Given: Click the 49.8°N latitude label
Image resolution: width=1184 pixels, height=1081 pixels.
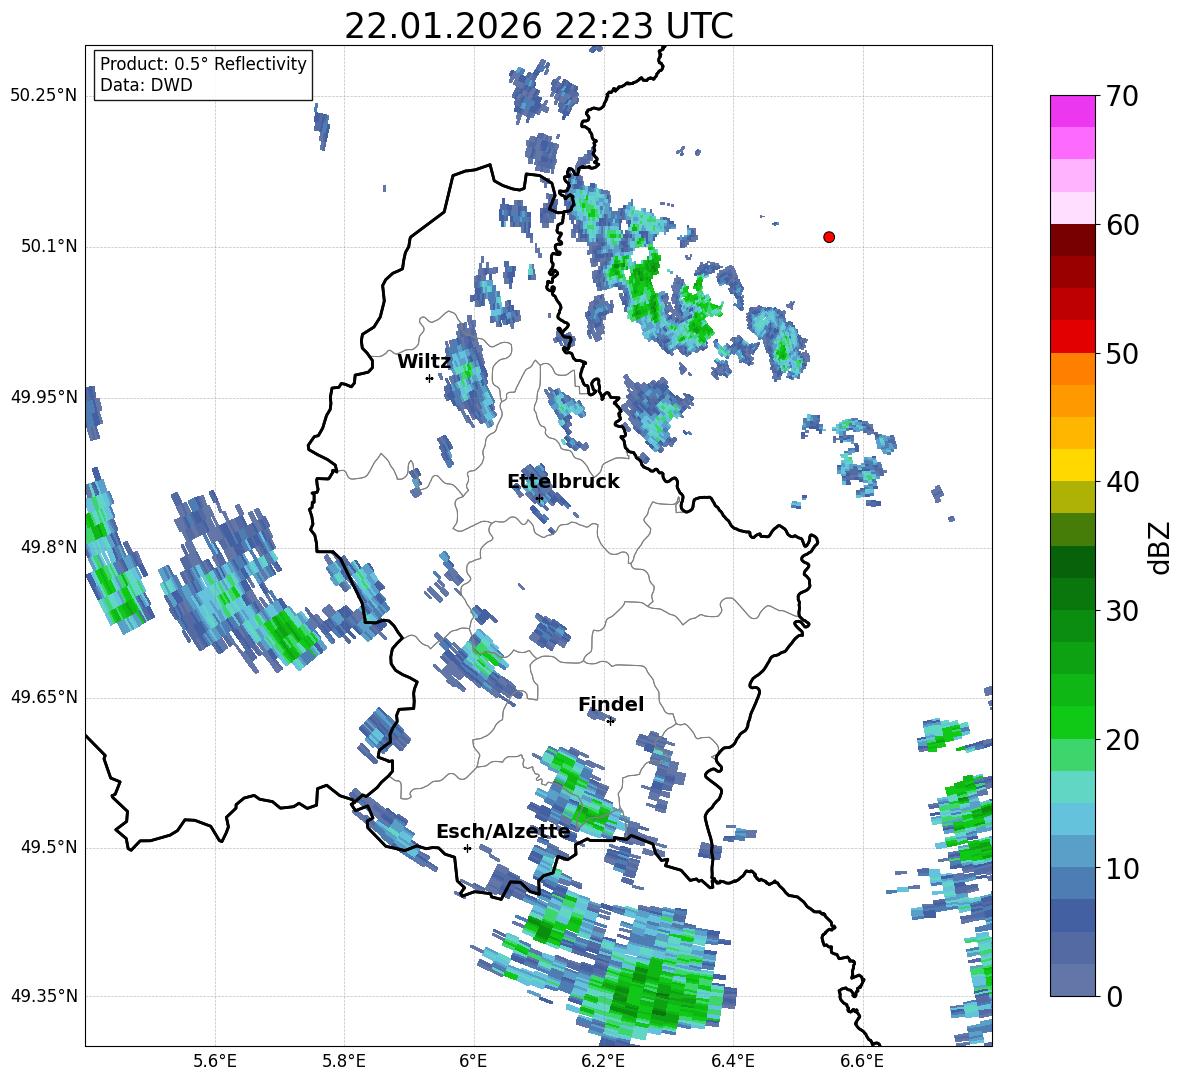Looking at the screenshot, I should [50, 547].
